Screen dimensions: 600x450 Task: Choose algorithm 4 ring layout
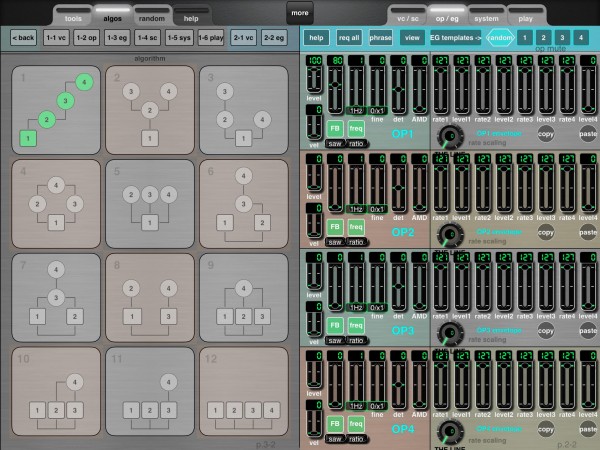click(x=56, y=204)
